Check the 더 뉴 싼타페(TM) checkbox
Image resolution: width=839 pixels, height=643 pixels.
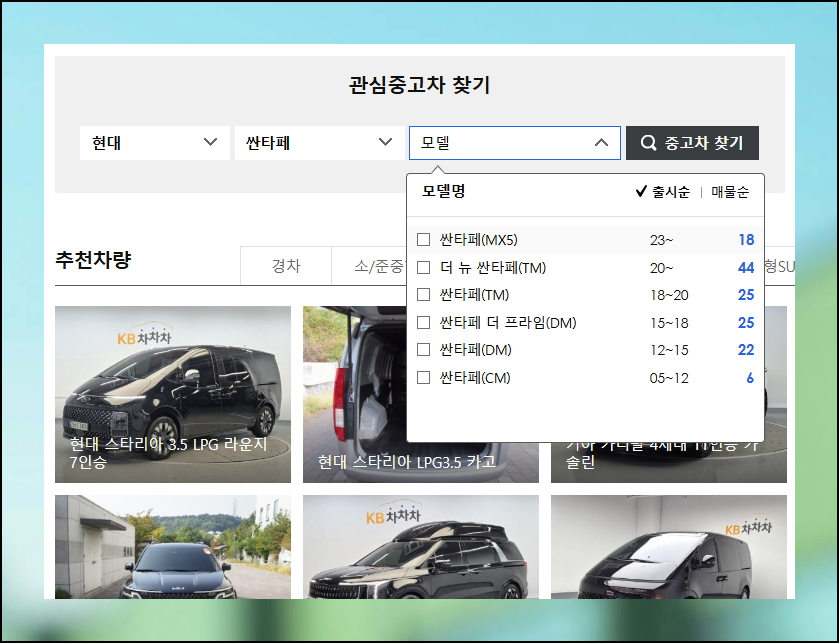[x=423, y=267]
